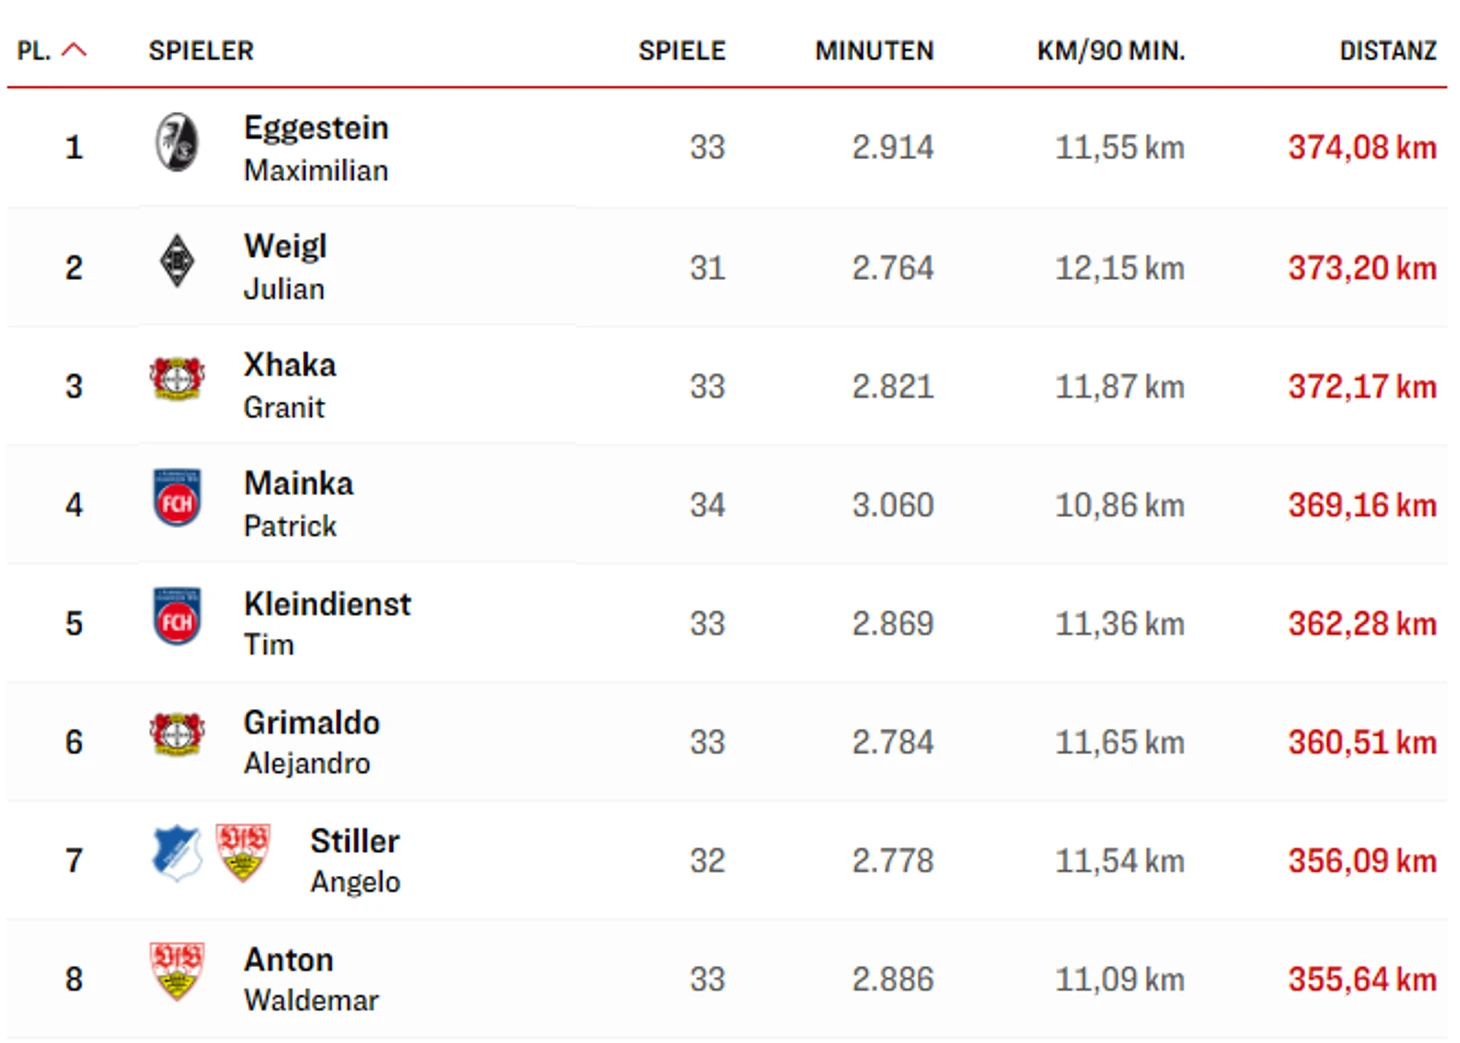This screenshot has width=1460, height=1043.
Task: Open Tim Kleindienst's player page
Action: point(327,623)
